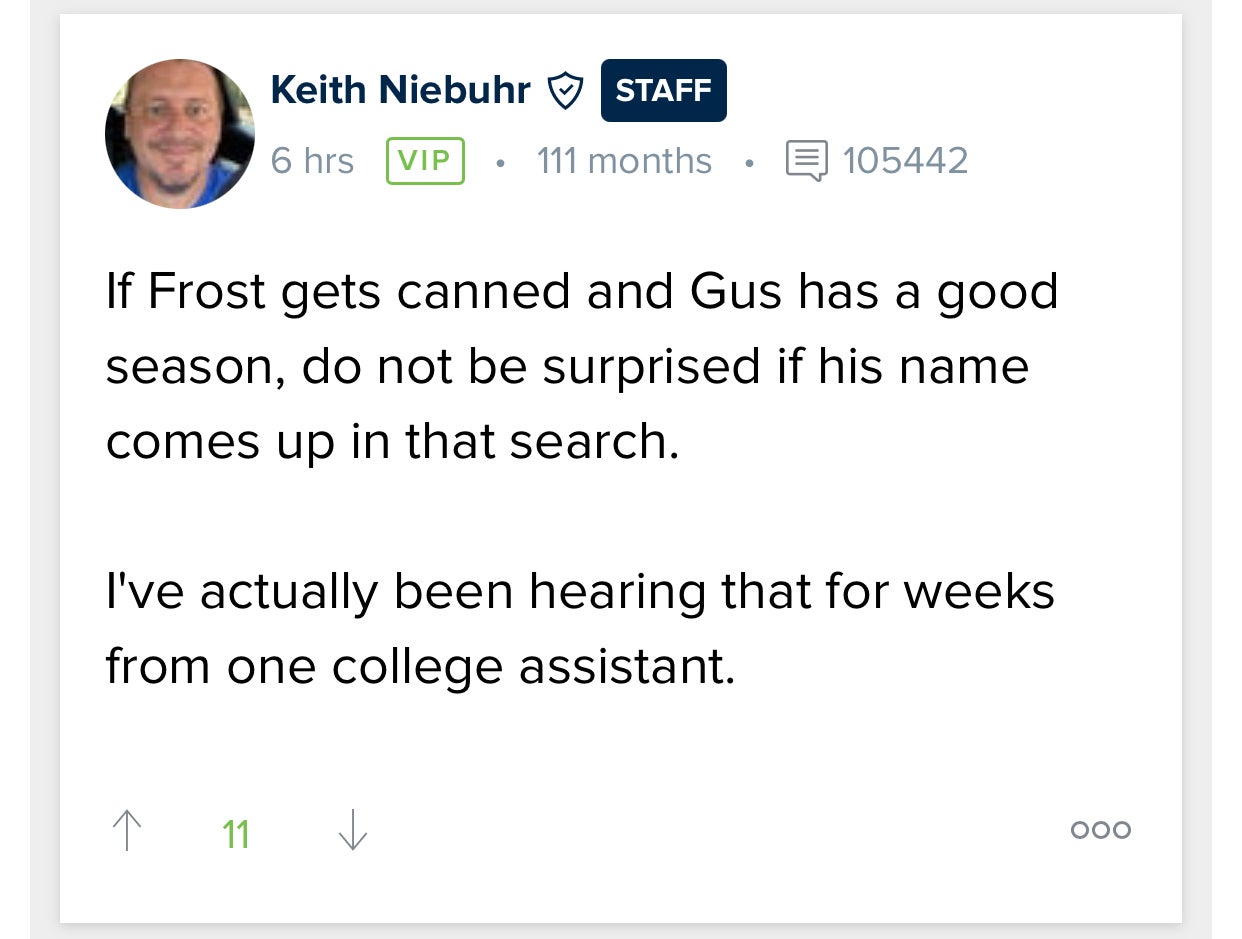Click the green vote score of 11

(x=236, y=833)
